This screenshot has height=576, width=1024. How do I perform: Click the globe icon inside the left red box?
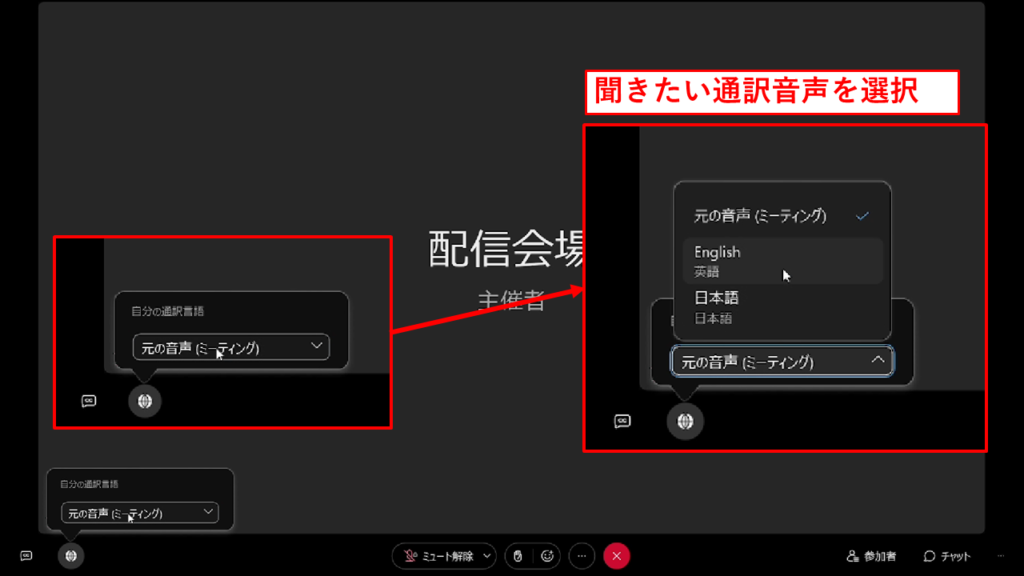click(146, 401)
